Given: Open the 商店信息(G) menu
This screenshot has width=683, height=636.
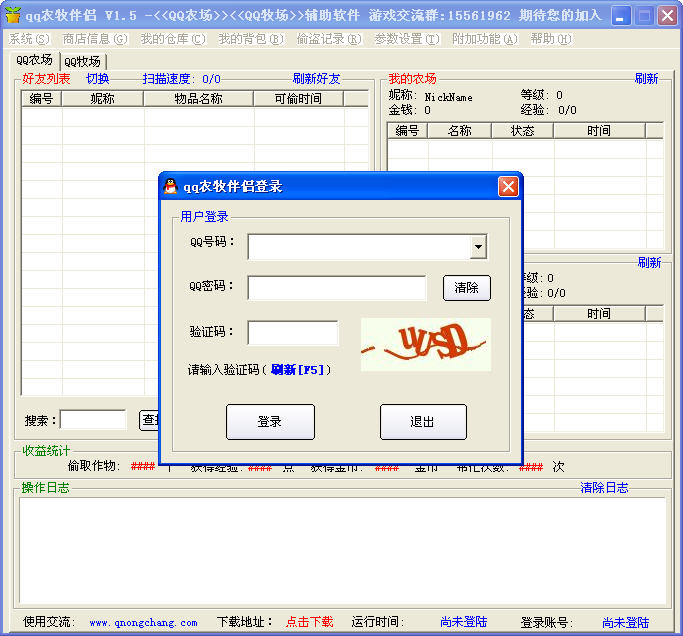Looking at the screenshot, I should [x=95, y=39].
